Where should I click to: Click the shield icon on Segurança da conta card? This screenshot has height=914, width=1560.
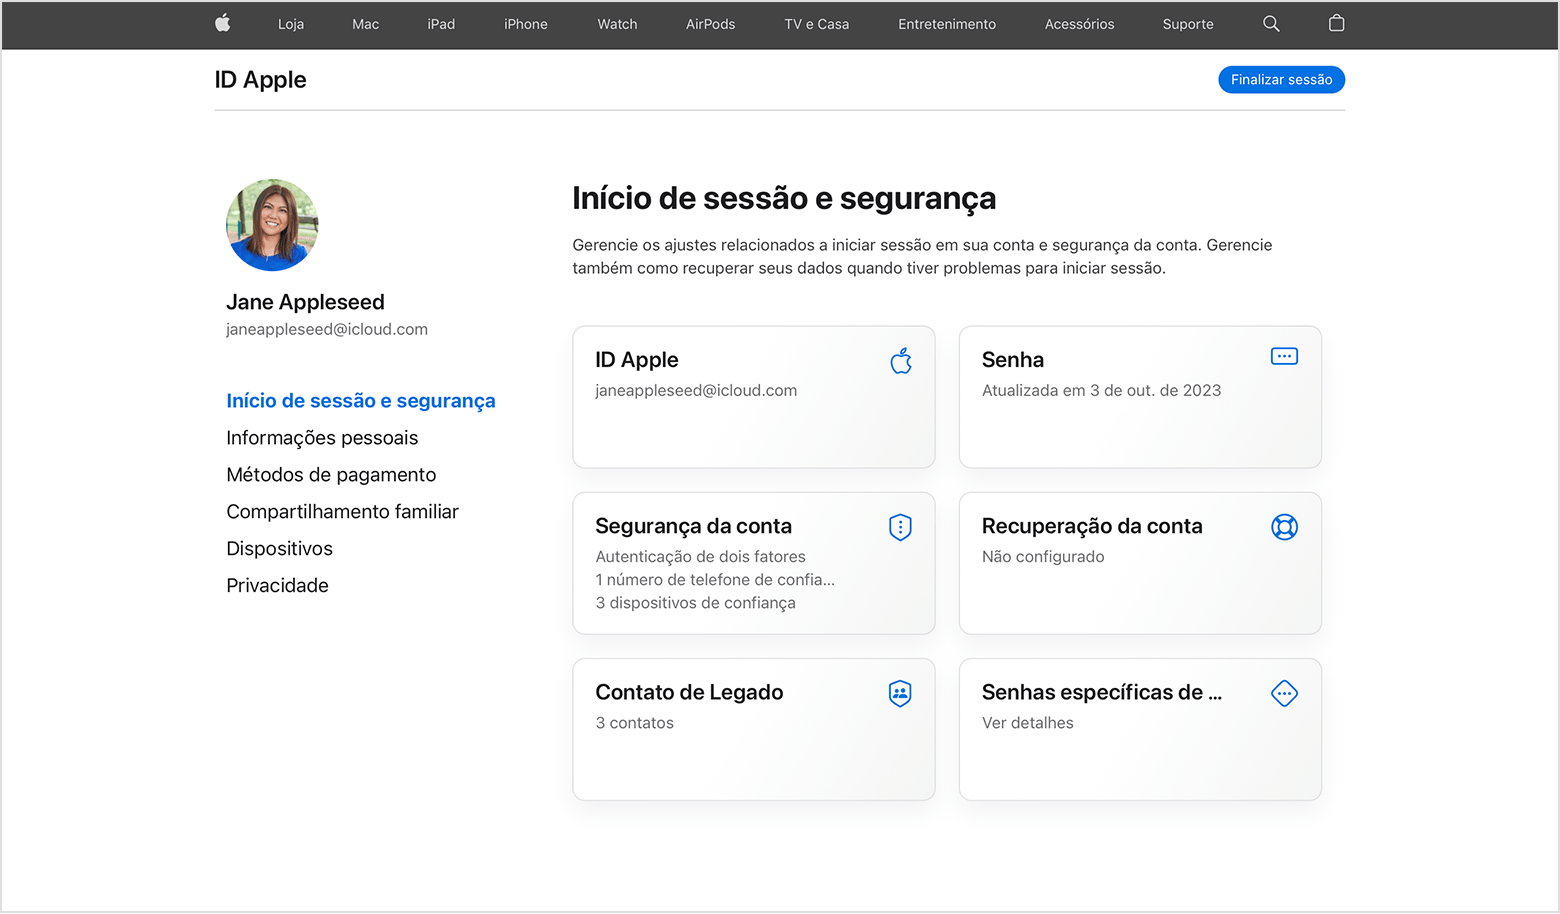pos(900,527)
